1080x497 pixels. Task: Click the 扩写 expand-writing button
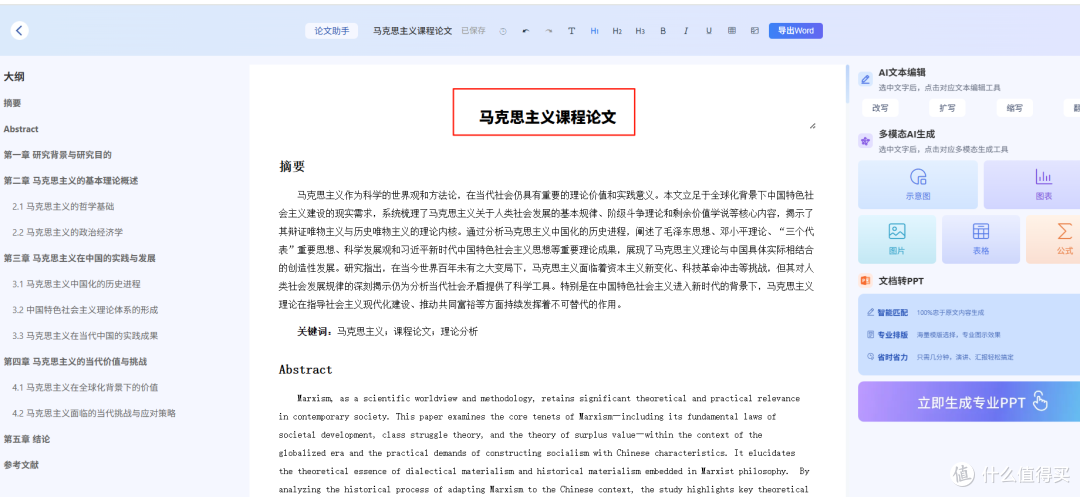[947, 108]
